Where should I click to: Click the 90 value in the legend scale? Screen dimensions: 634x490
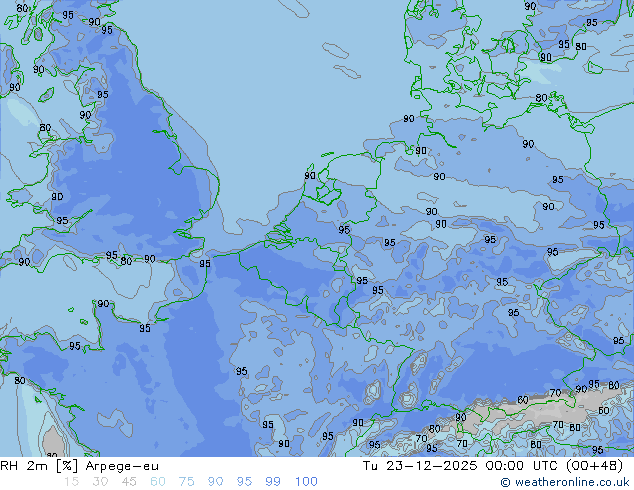tap(215, 482)
